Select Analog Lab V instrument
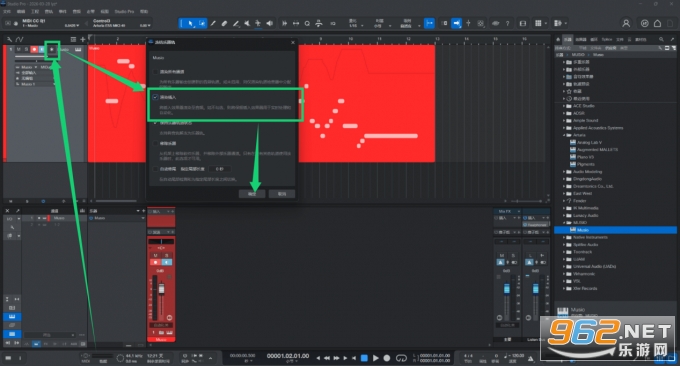The image size is (680, 366). 588,142
